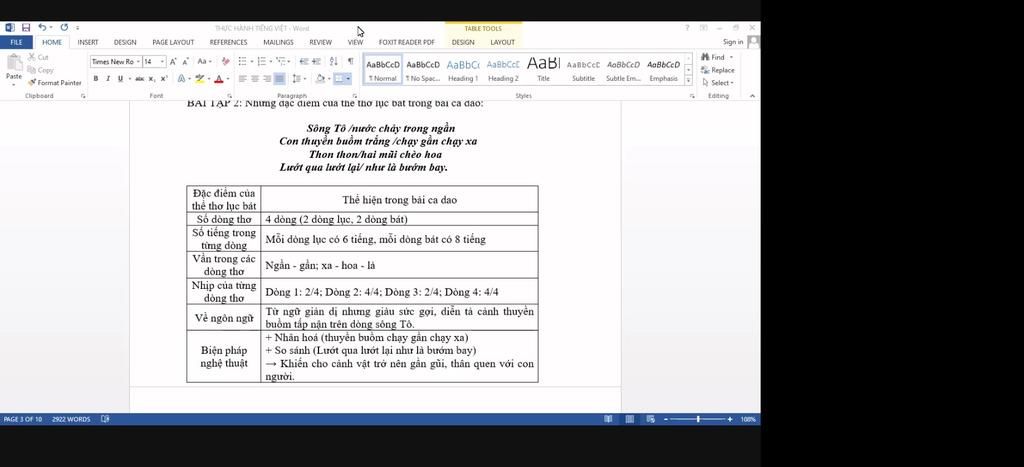Open the FOXIT READER PDF tab
Viewport: 1024px width, 467px height.
pos(406,42)
